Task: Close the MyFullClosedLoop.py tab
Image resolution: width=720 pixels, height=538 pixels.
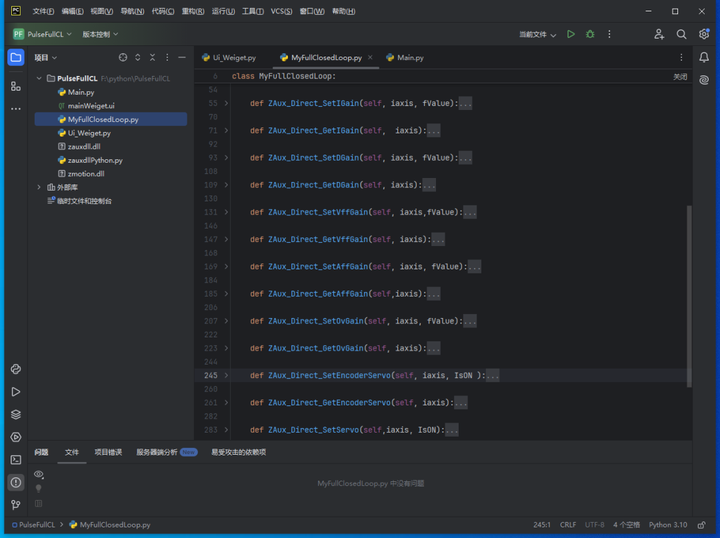Action: 370,57
